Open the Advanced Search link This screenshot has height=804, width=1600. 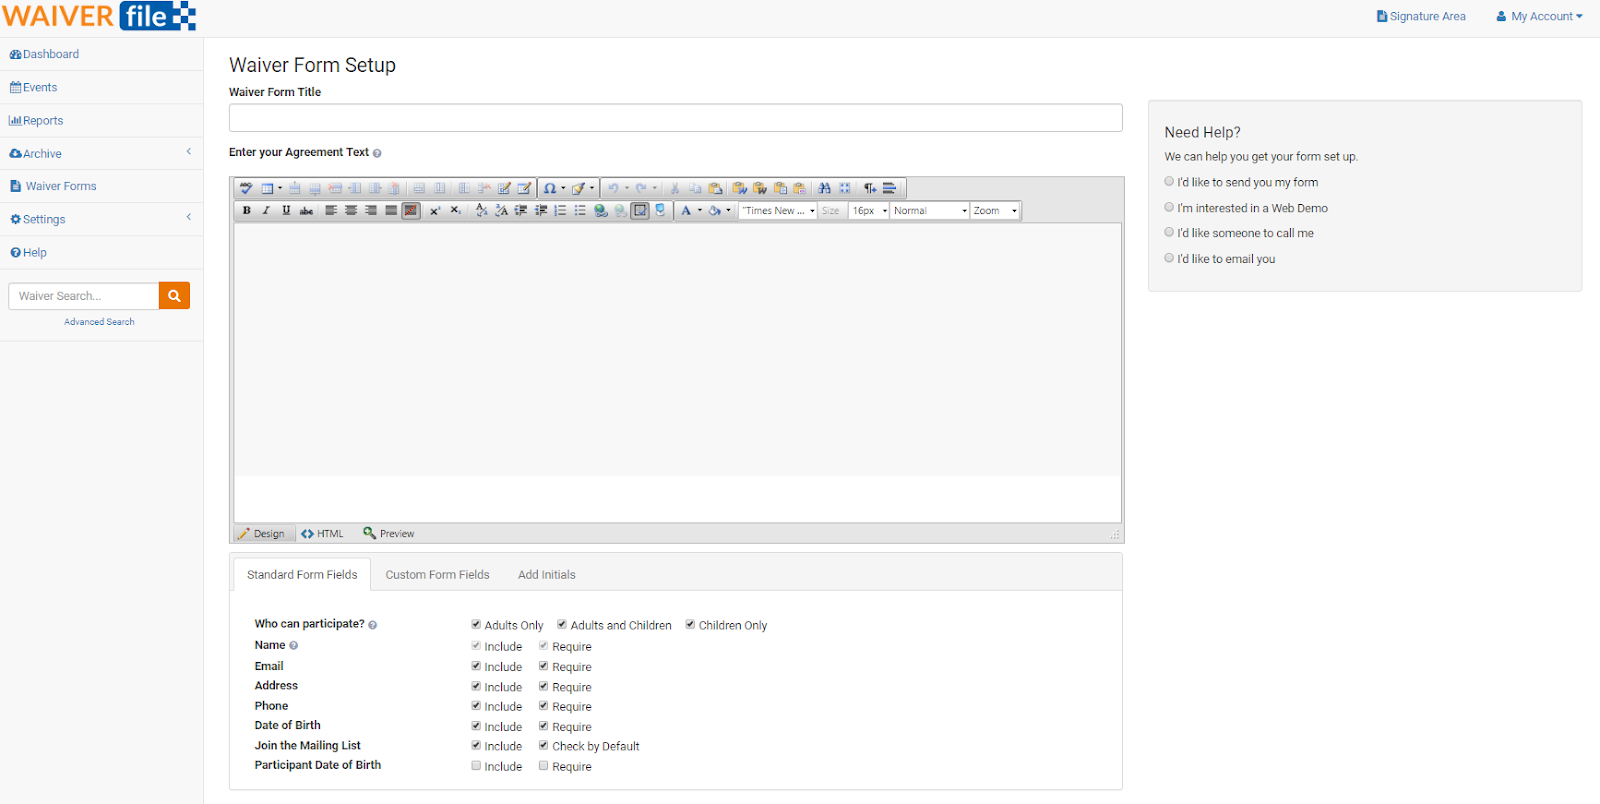pos(99,322)
